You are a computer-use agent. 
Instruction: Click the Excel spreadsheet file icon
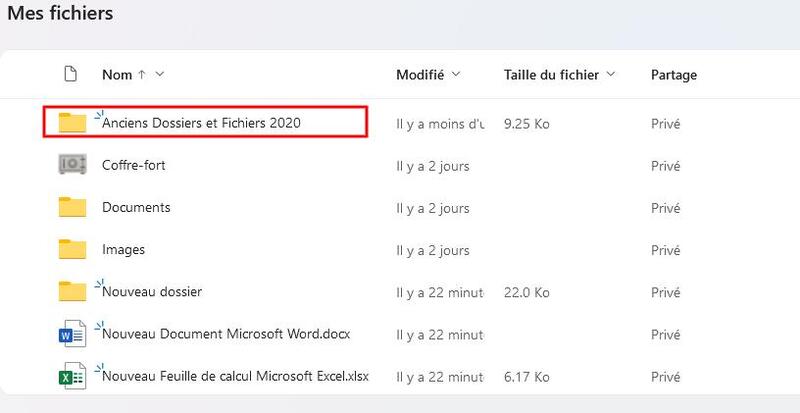point(72,376)
